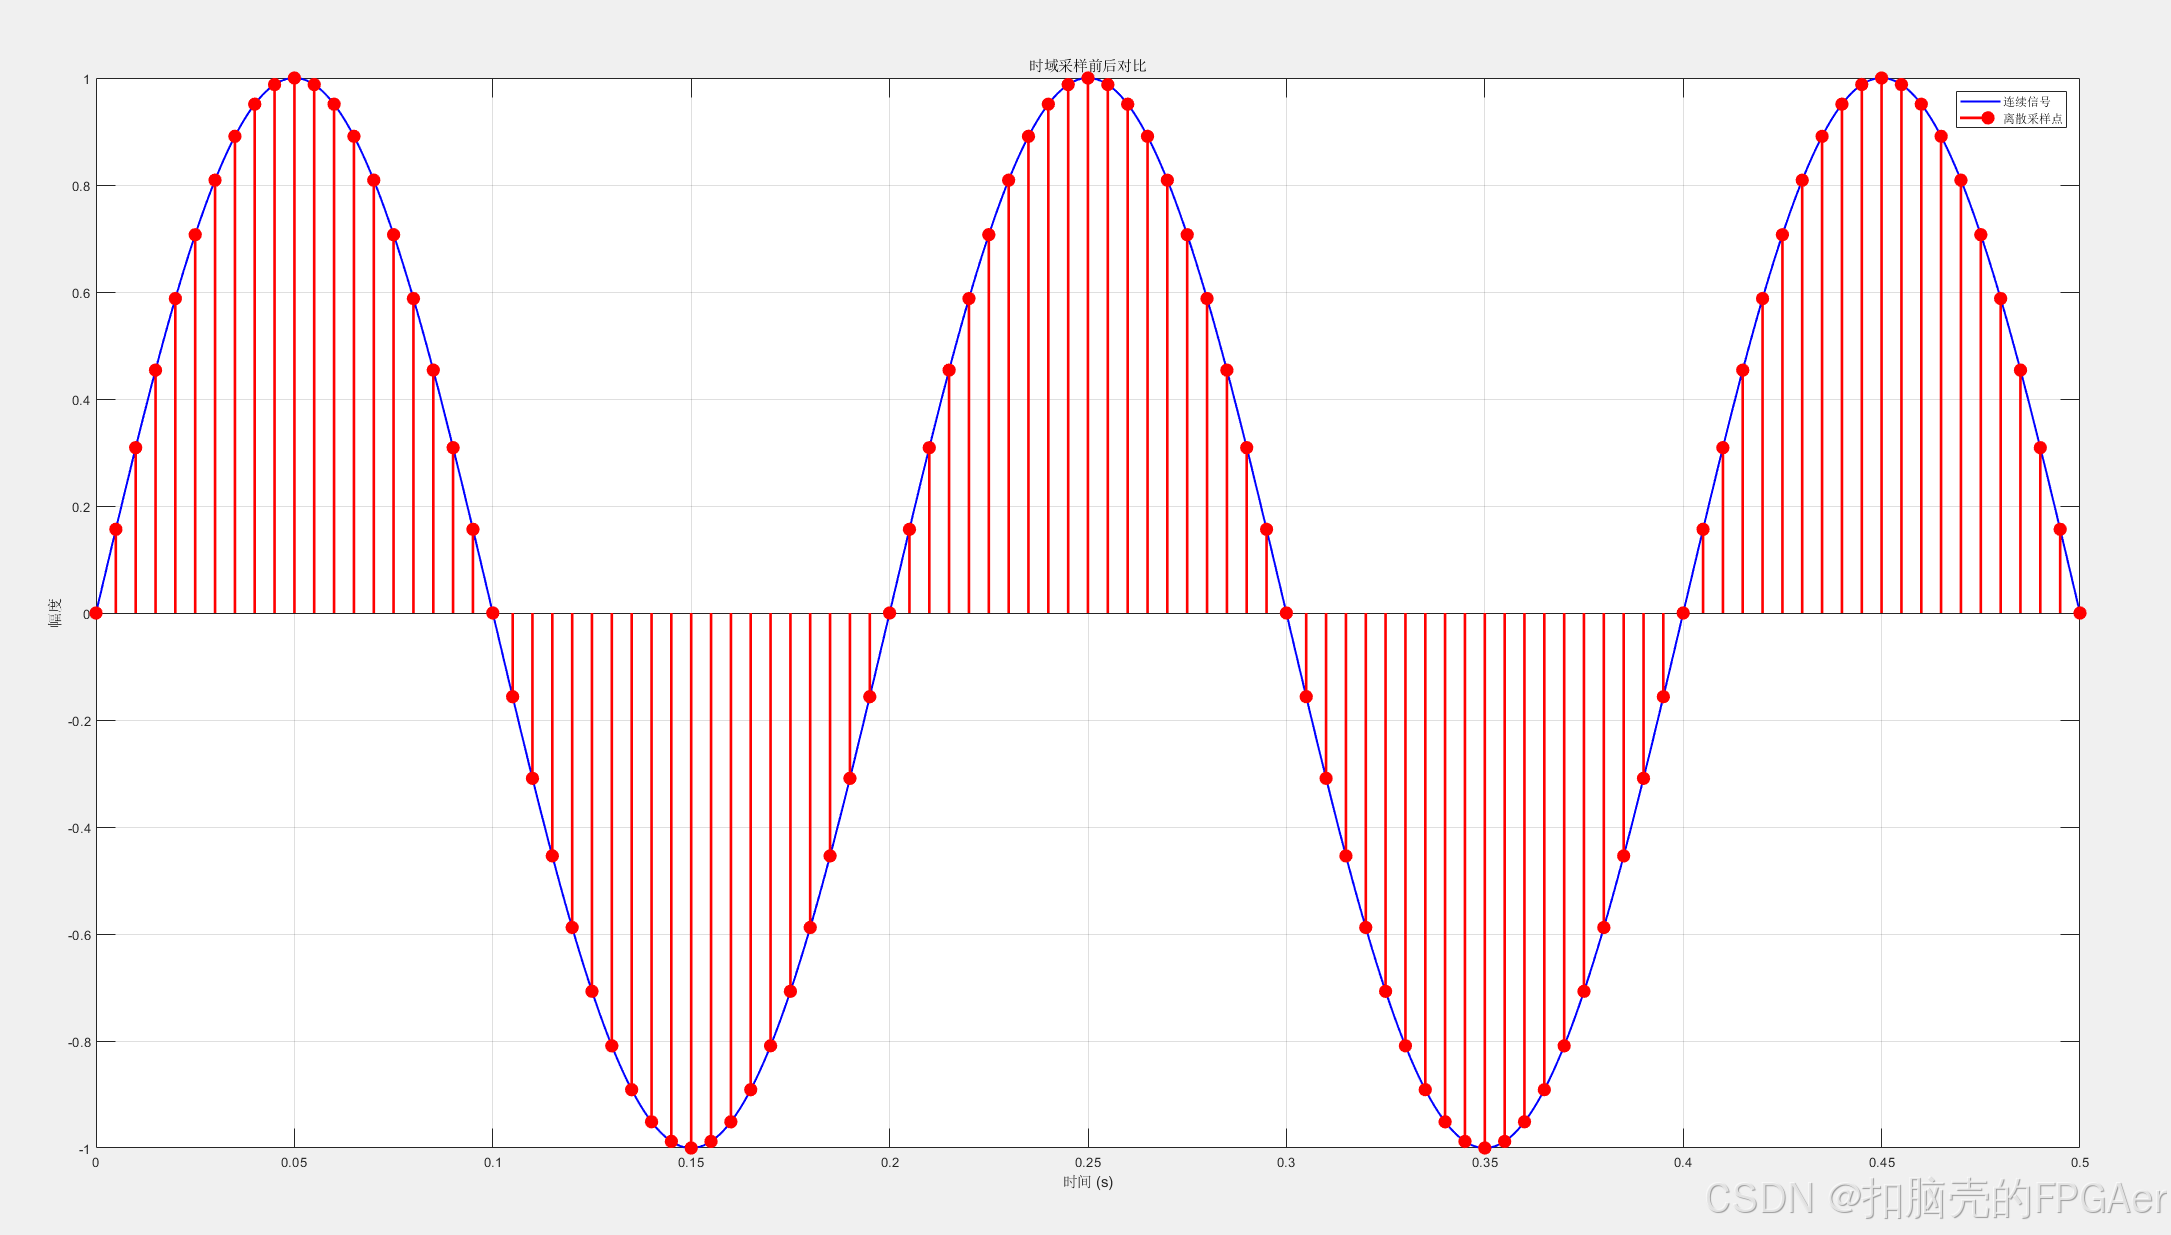
Task: Click the plot title 时域采样前后对比
Action: 1087,65
